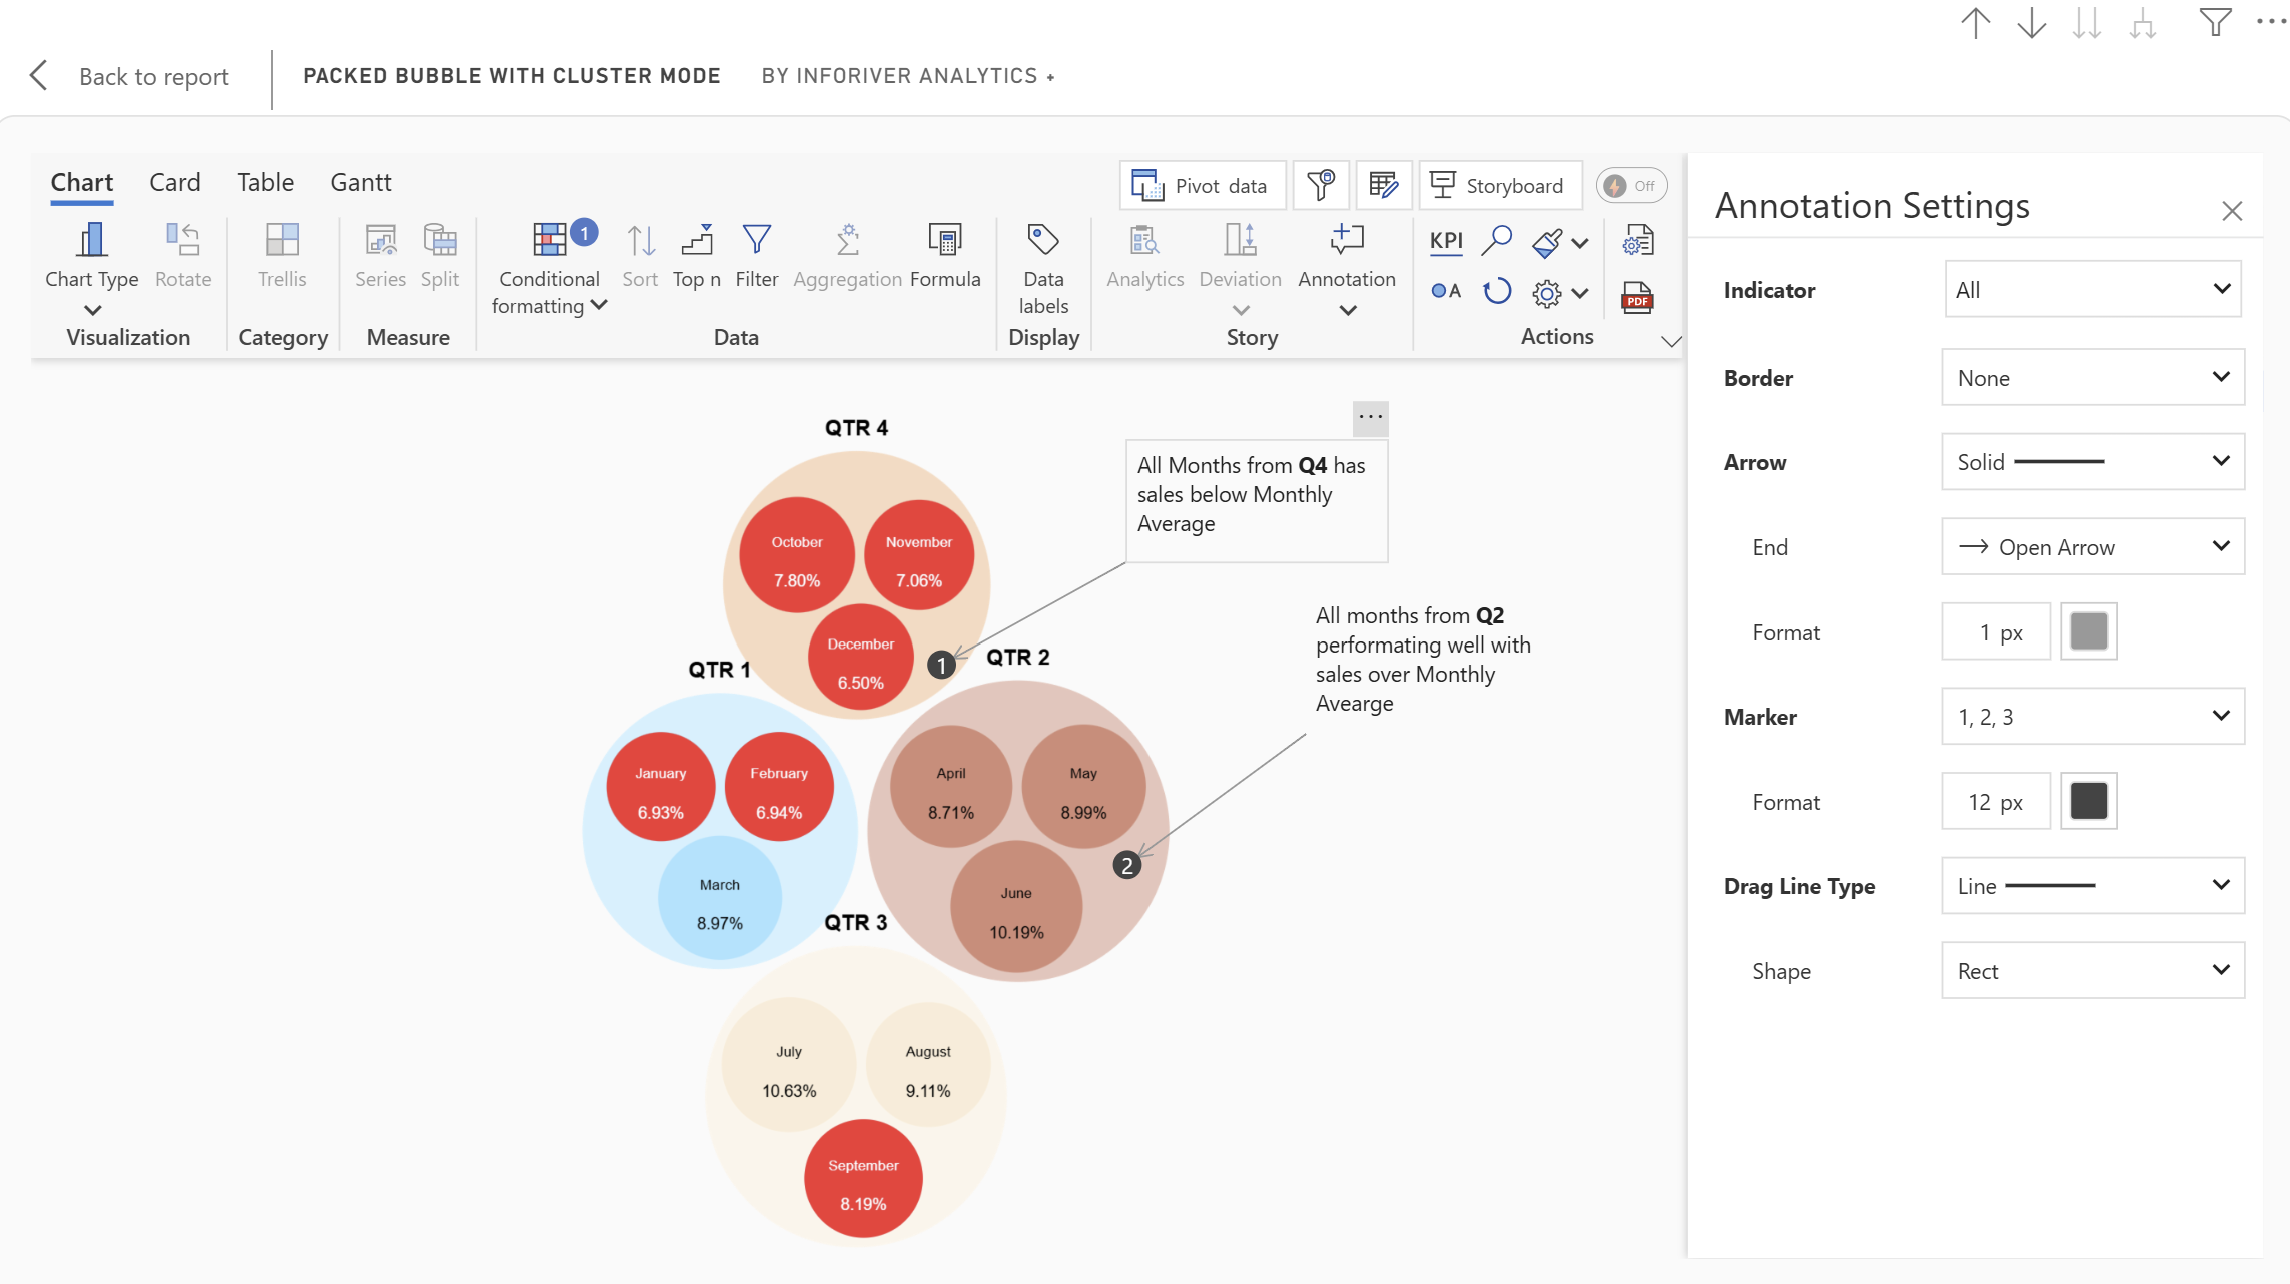Expand the Marker dropdown showing 1, 2, 3
Image resolution: width=2290 pixels, height=1284 pixels.
tap(2092, 717)
